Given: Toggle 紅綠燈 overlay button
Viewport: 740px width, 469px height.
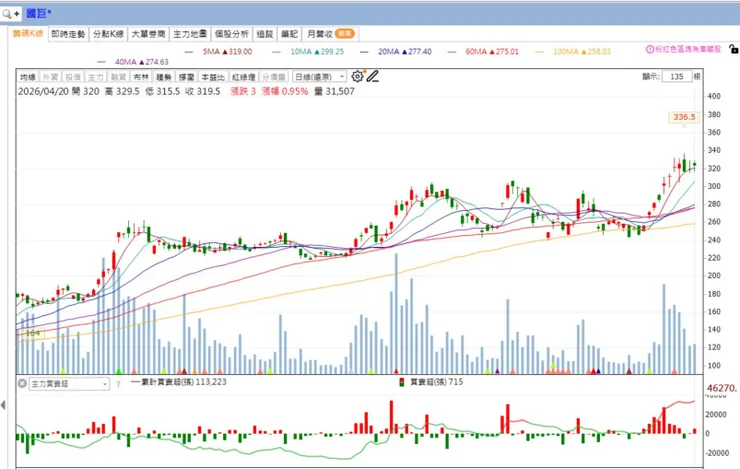Looking at the screenshot, I should pyautogui.click(x=244, y=77).
